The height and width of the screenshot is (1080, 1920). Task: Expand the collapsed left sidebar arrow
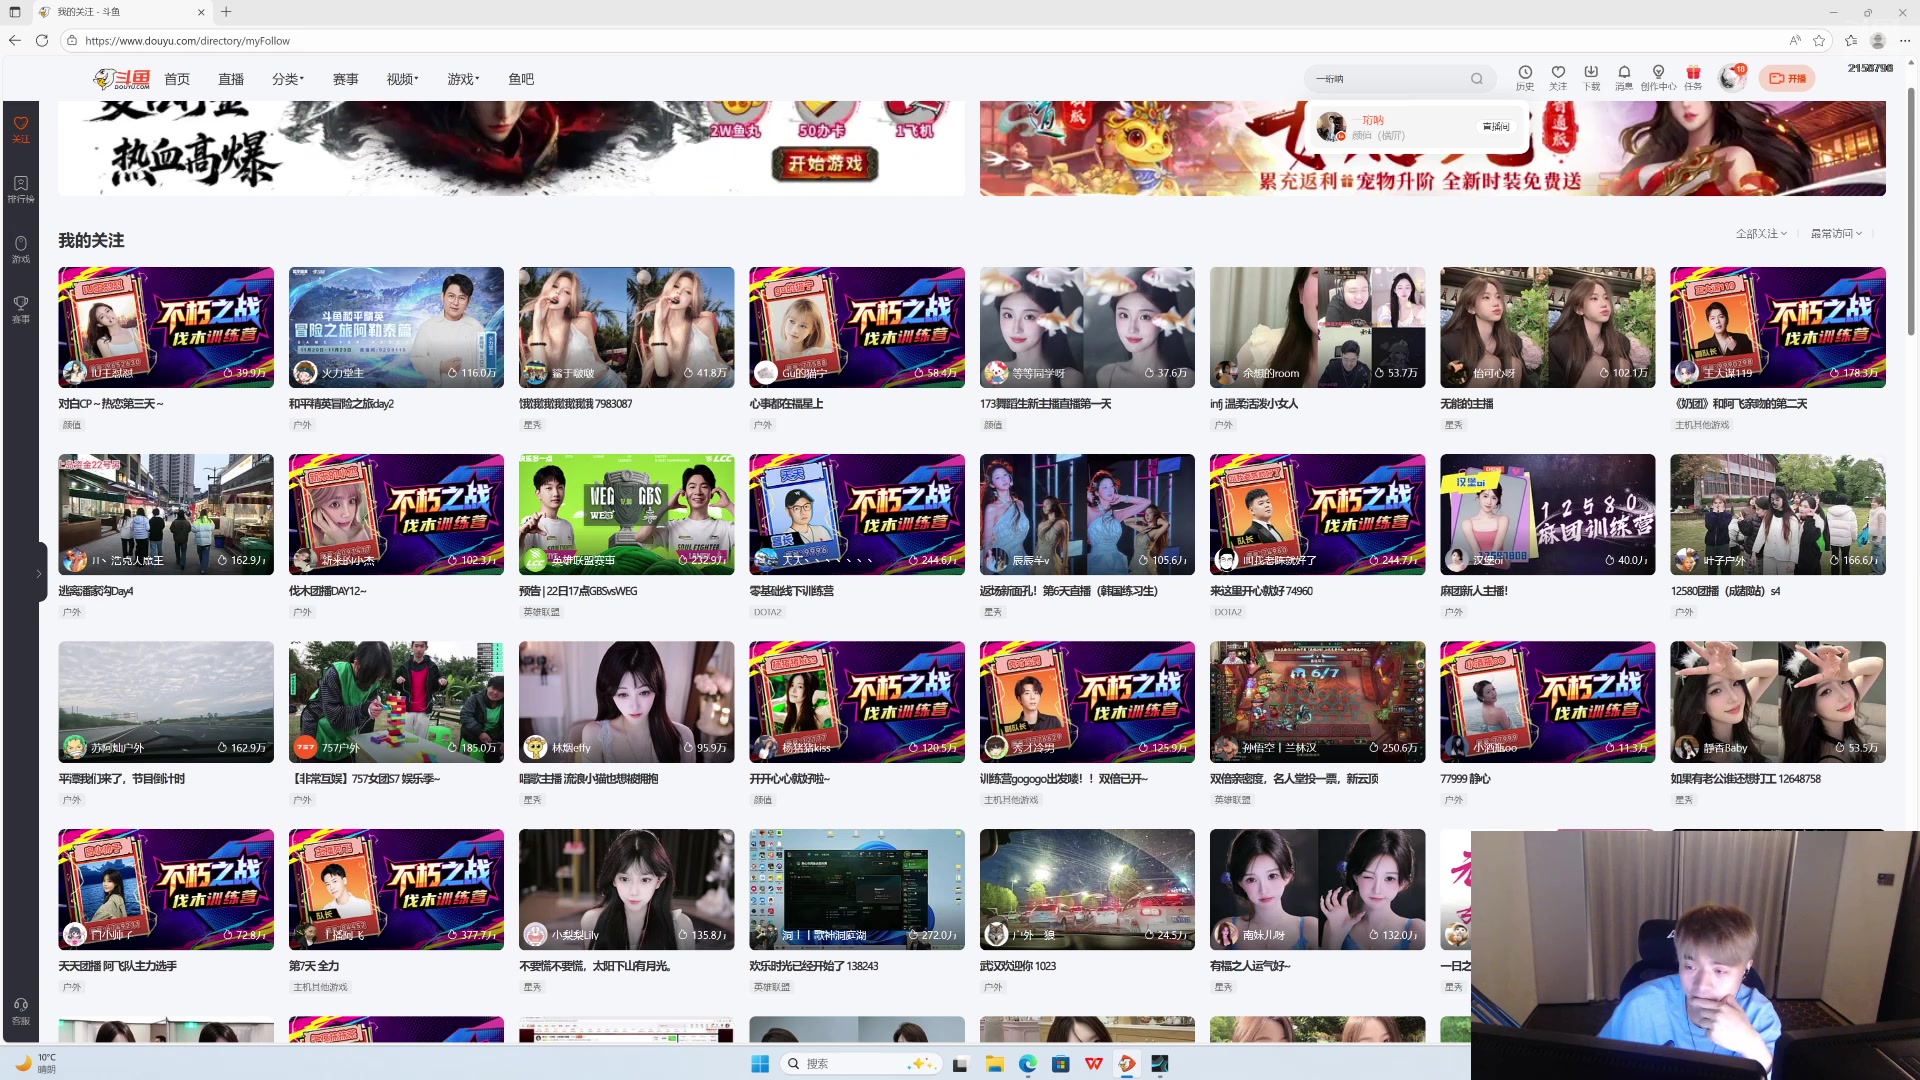tap(38, 573)
